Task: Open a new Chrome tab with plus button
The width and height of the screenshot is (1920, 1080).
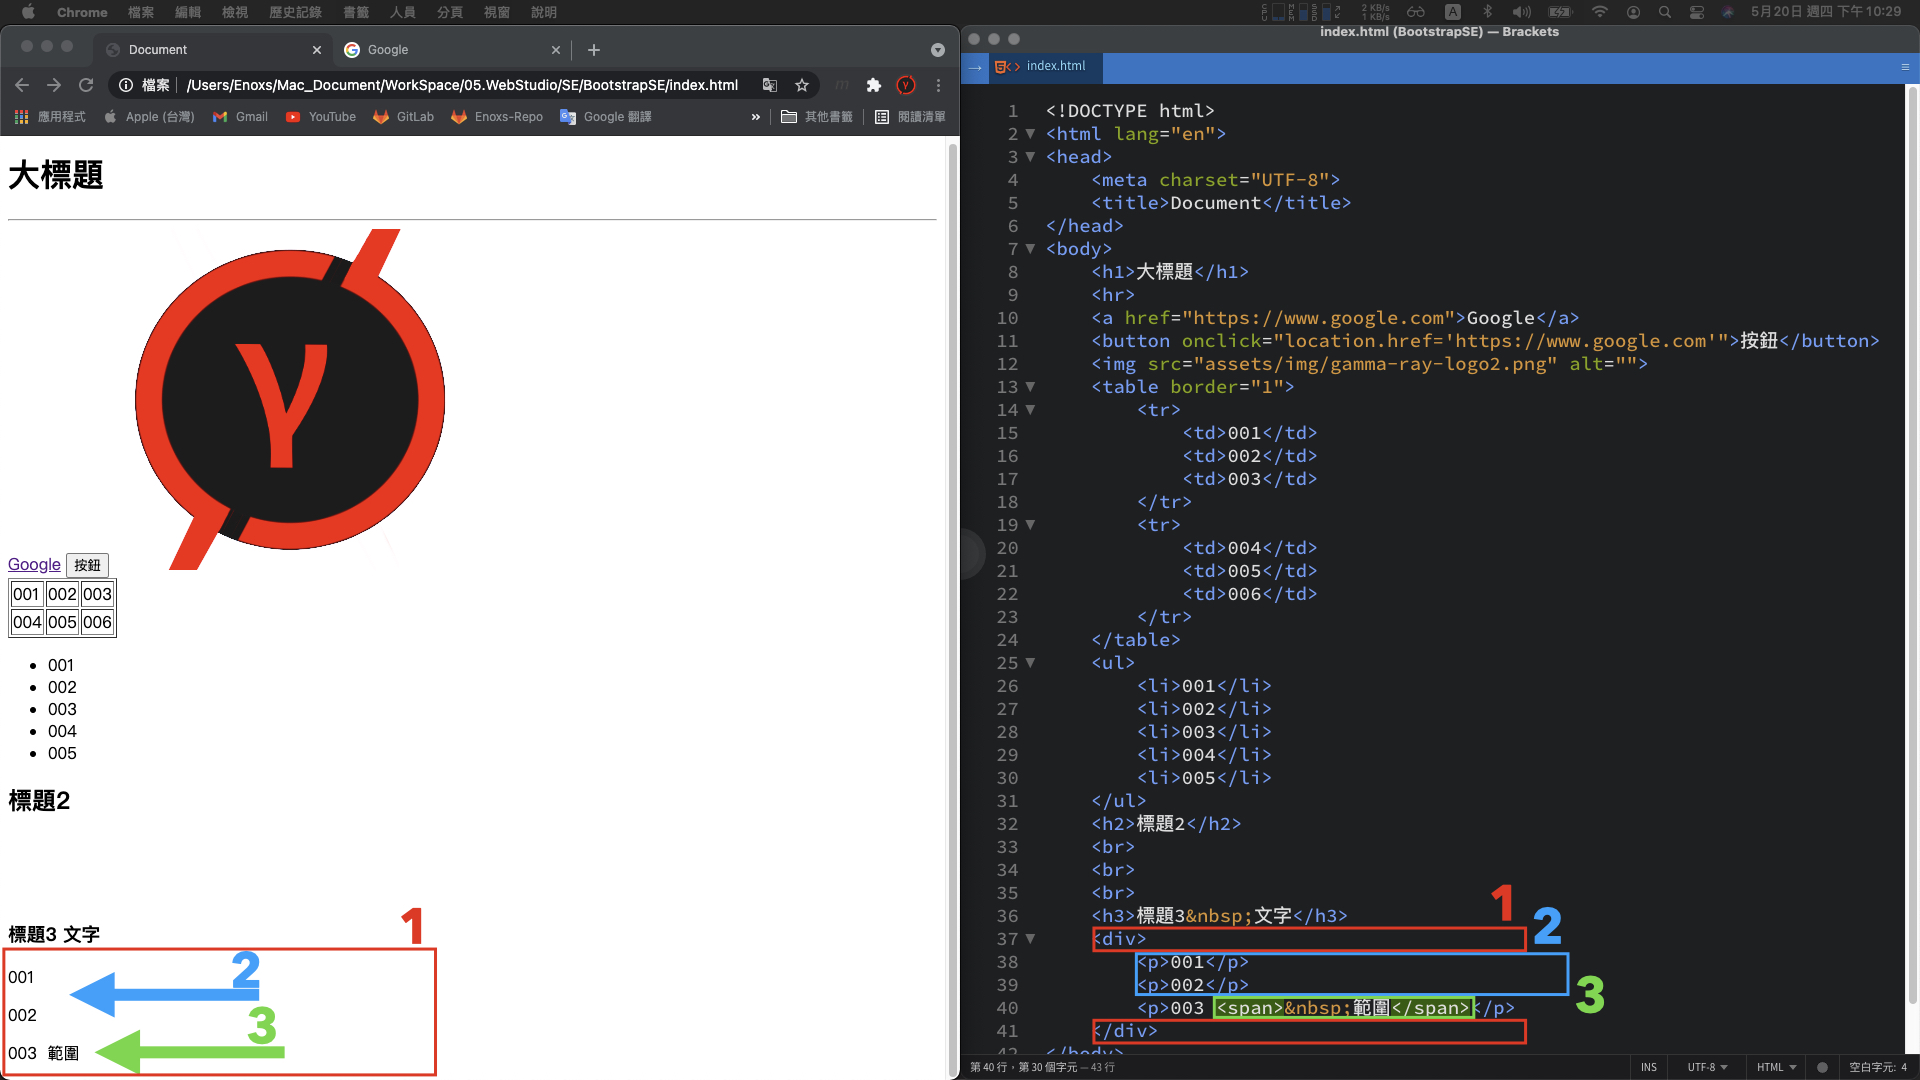Action: [x=594, y=50]
